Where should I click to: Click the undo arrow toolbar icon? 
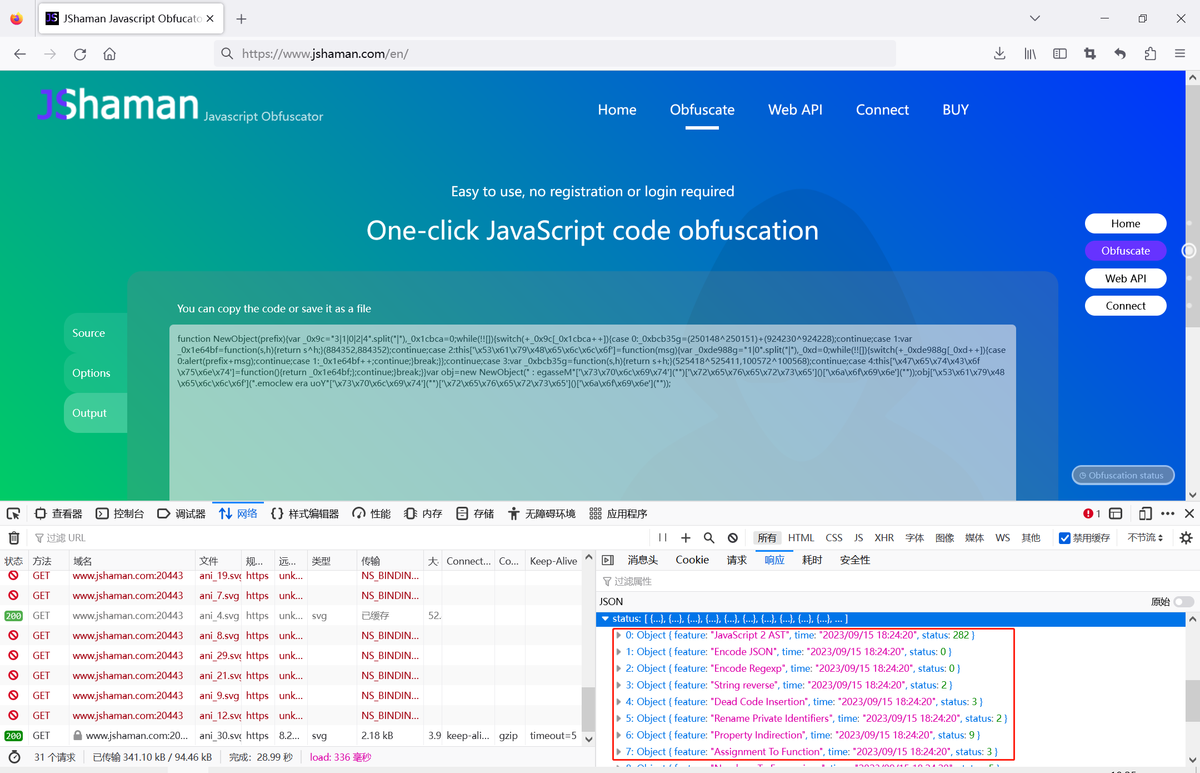1120,54
